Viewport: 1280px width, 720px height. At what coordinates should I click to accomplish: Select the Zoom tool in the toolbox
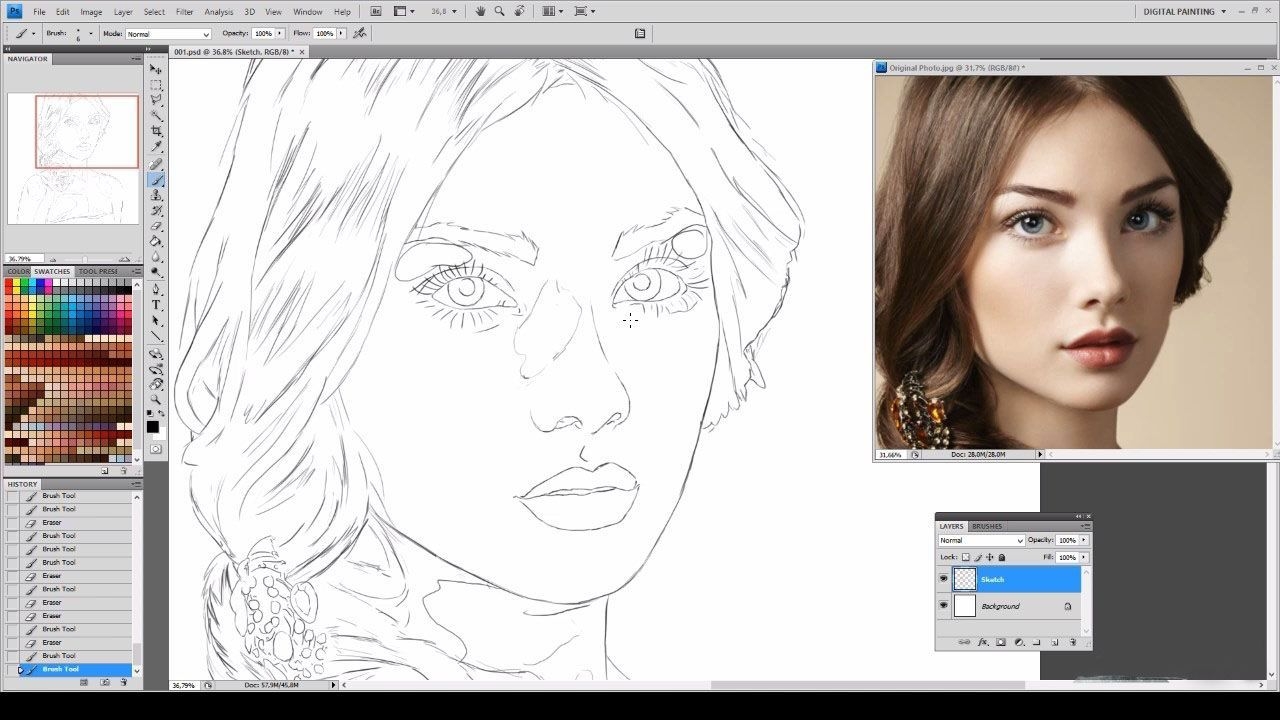coord(156,399)
